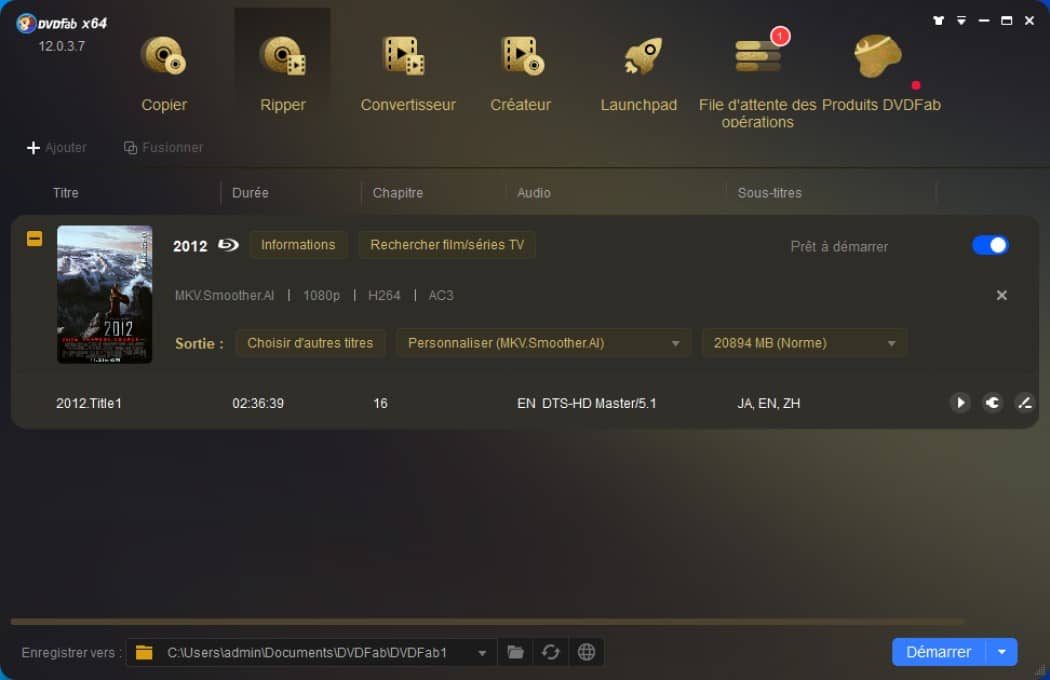The image size is (1050, 680).
Task: Click the EN DTS-HD Master/5.1 audio entry
Action: click(587, 403)
